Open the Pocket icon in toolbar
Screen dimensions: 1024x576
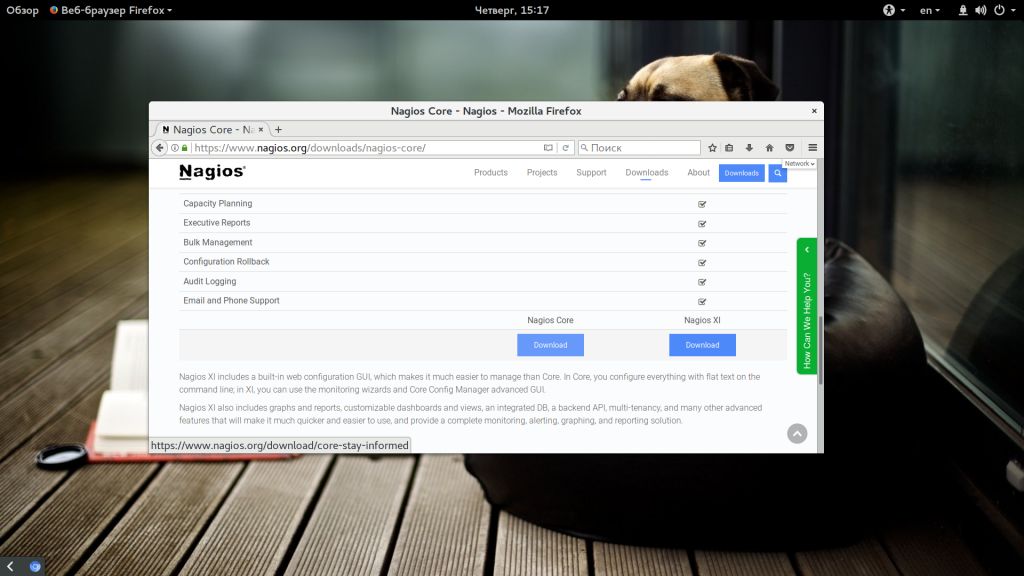[790, 148]
